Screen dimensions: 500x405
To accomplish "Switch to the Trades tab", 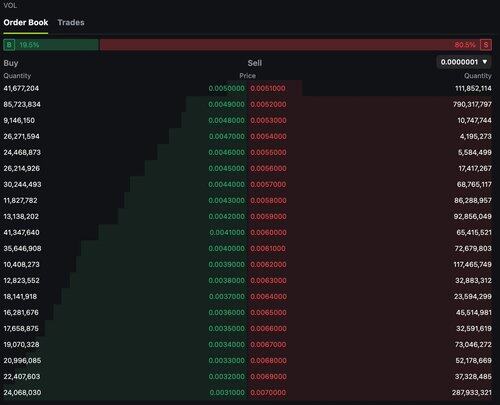I will 71,22.
